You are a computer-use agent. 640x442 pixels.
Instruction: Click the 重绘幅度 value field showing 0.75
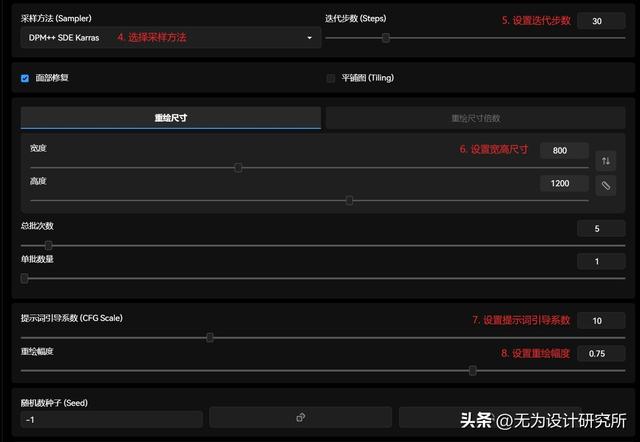click(601, 353)
